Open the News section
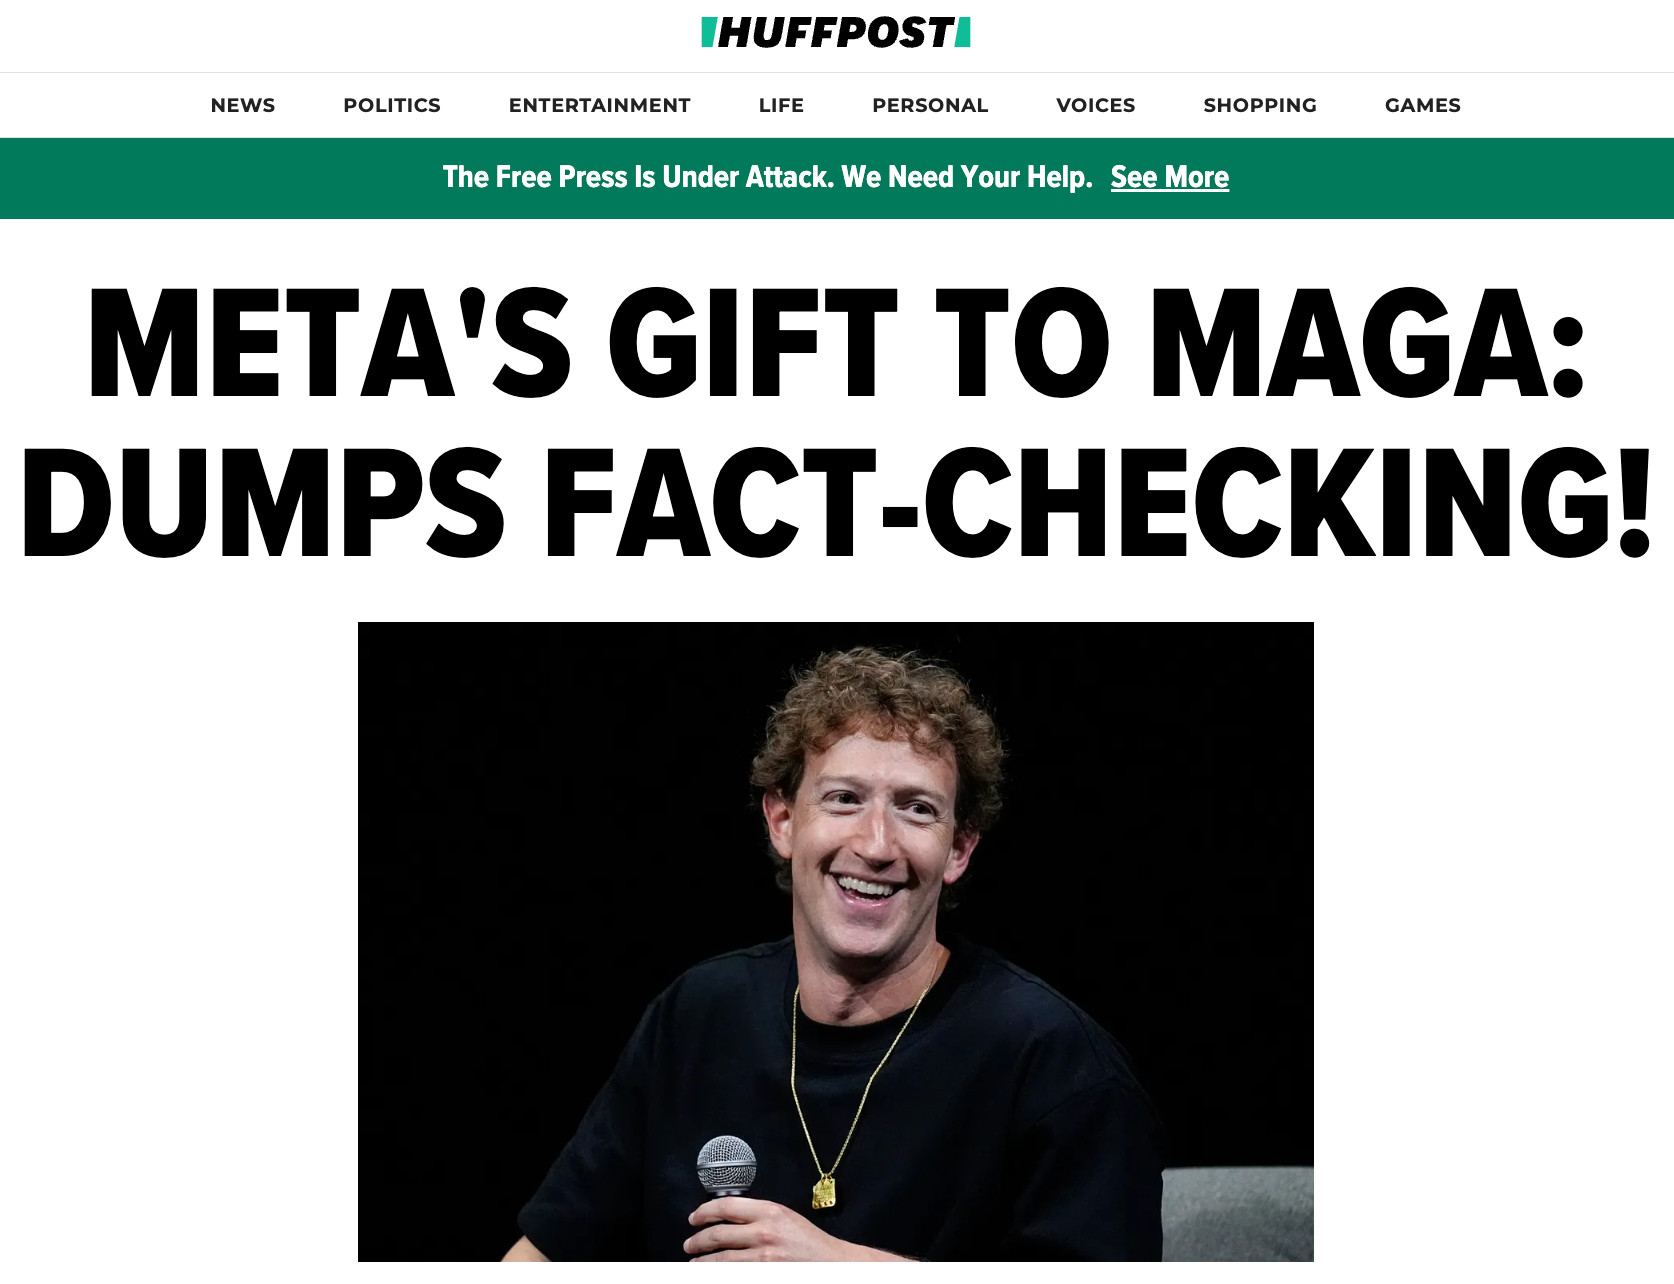The height and width of the screenshot is (1284, 1674). (243, 105)
